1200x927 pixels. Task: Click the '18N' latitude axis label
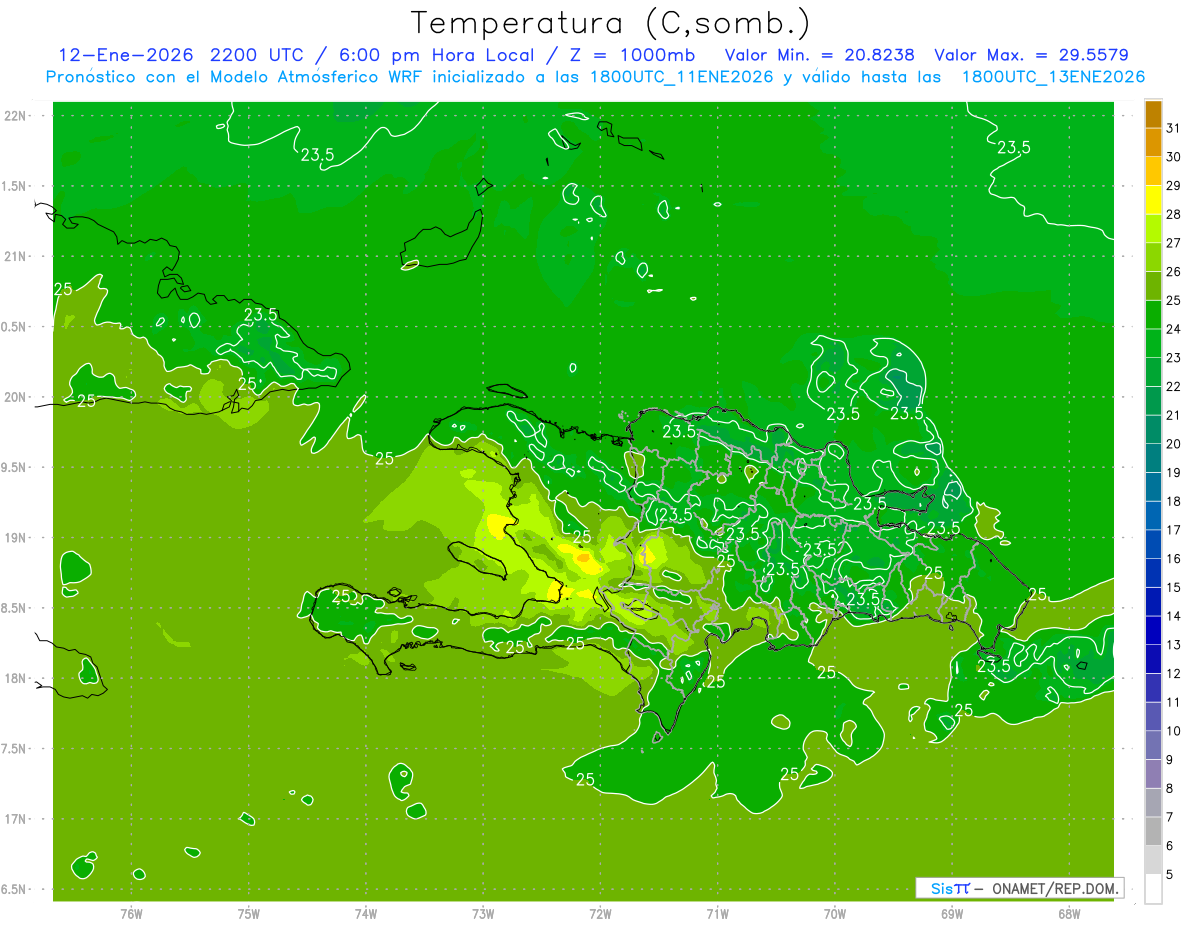[x=16, y=678]
